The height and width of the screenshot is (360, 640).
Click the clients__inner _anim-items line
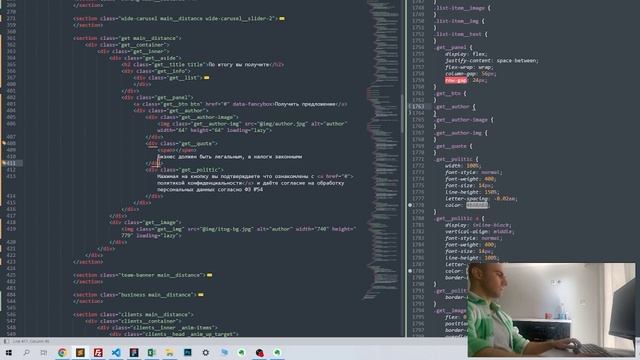(x=157, y=328)
